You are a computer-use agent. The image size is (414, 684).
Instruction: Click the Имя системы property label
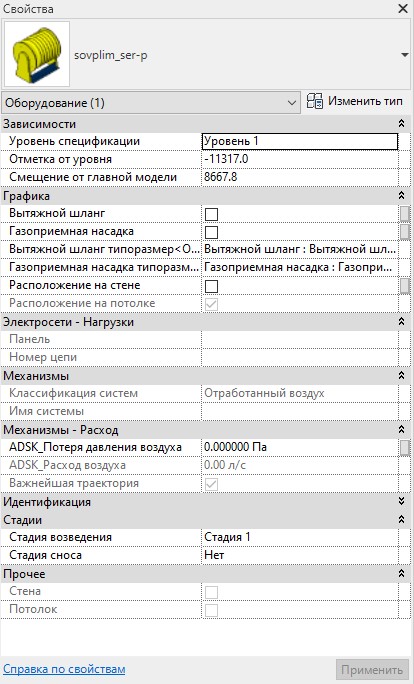[x=46, y=411]
